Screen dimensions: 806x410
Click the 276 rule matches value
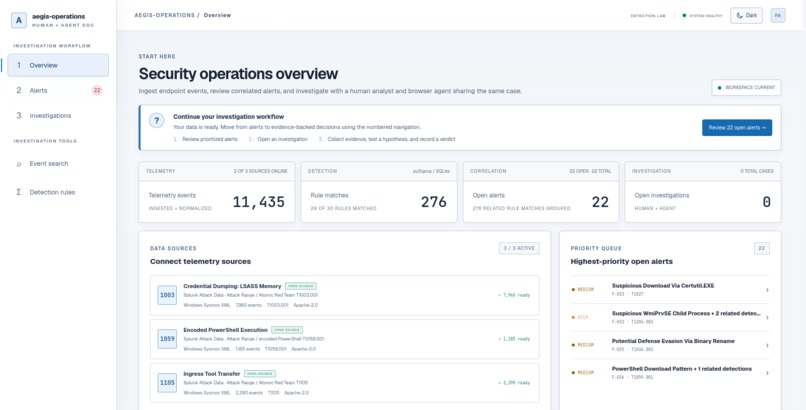pos(434,202)
